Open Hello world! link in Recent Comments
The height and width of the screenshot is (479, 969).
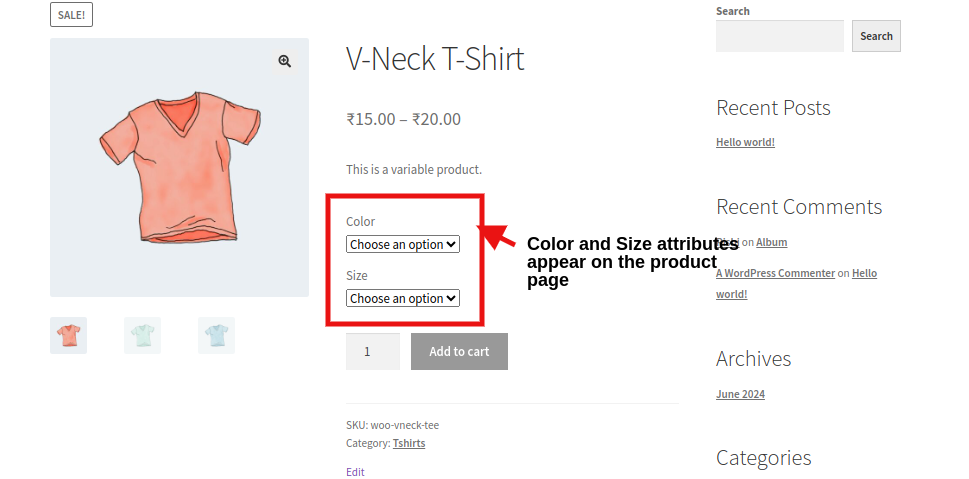tap(864, 273)
